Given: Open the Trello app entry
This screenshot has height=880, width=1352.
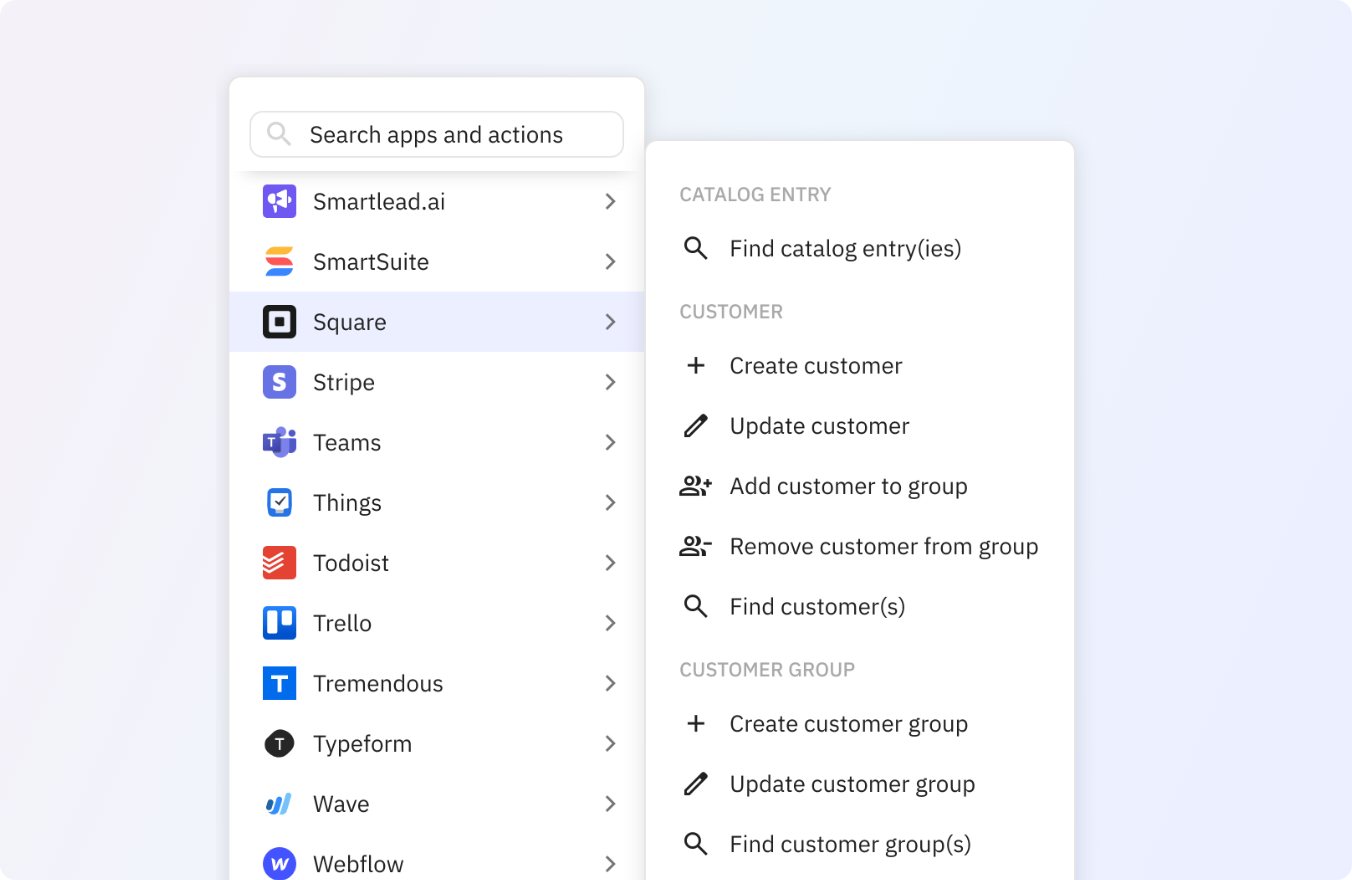Looking at the screenshot, I should pyautogui.click(x=437, y=623).
